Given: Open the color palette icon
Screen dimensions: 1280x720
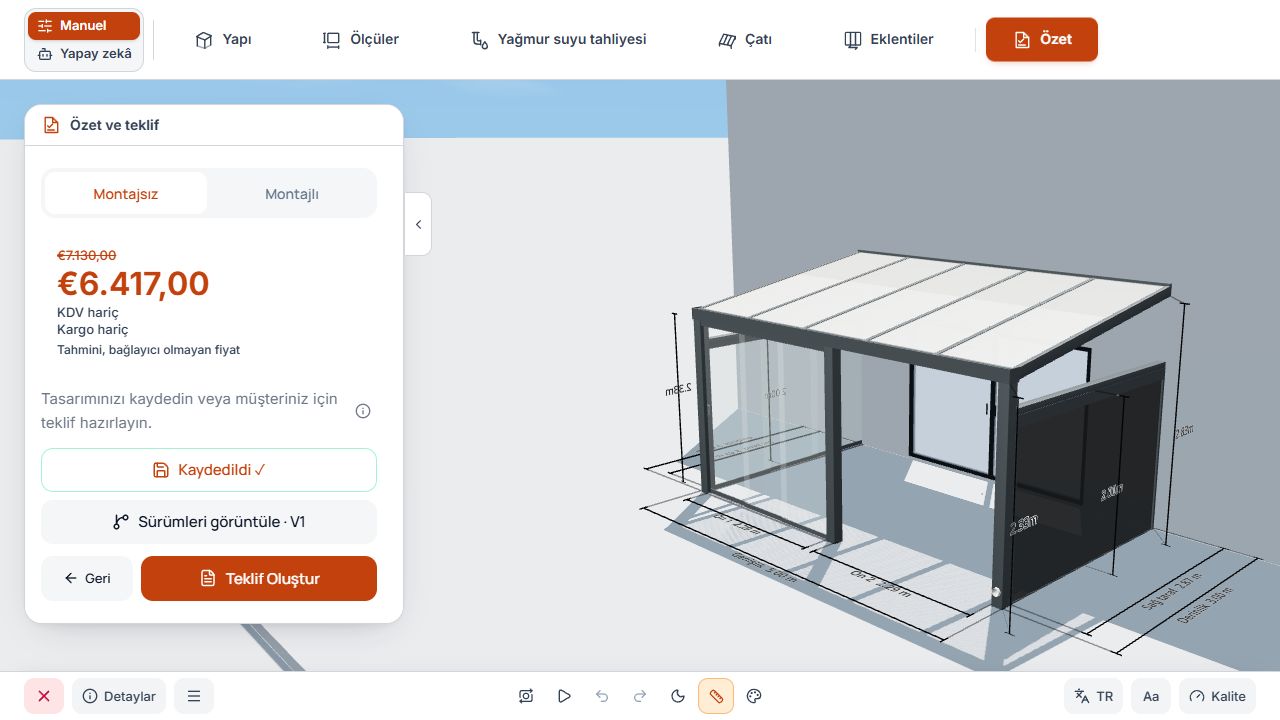Looking at the screenshot, I should pos(755,696).
